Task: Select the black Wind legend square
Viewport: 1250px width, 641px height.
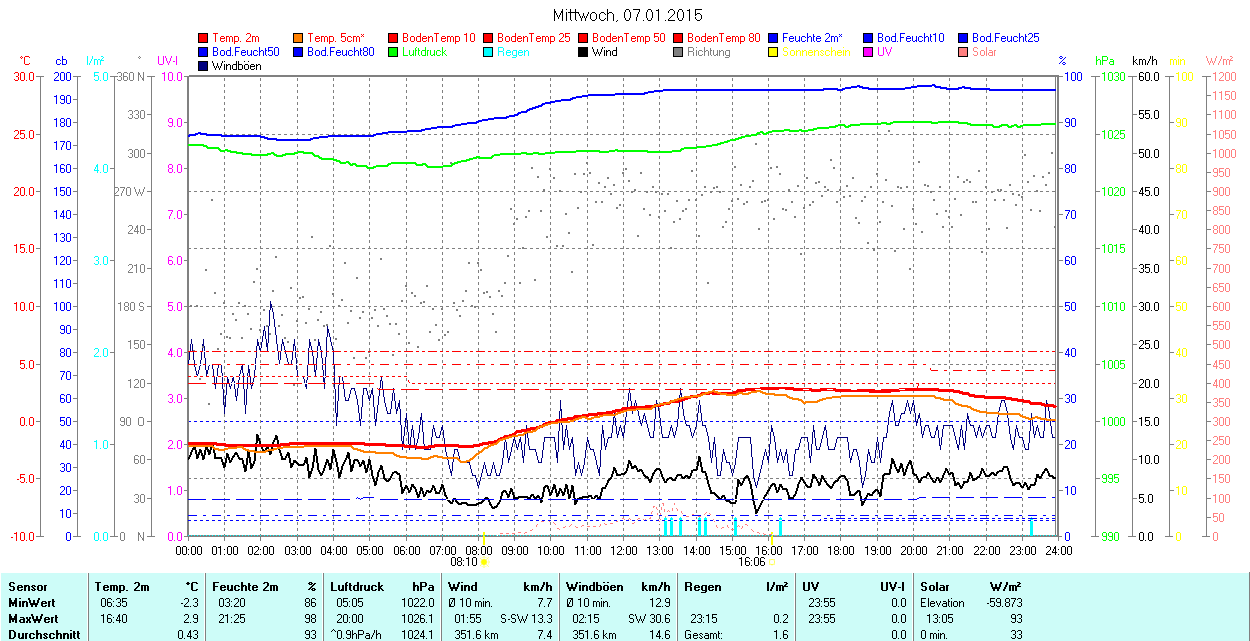Action: (584, 52)
